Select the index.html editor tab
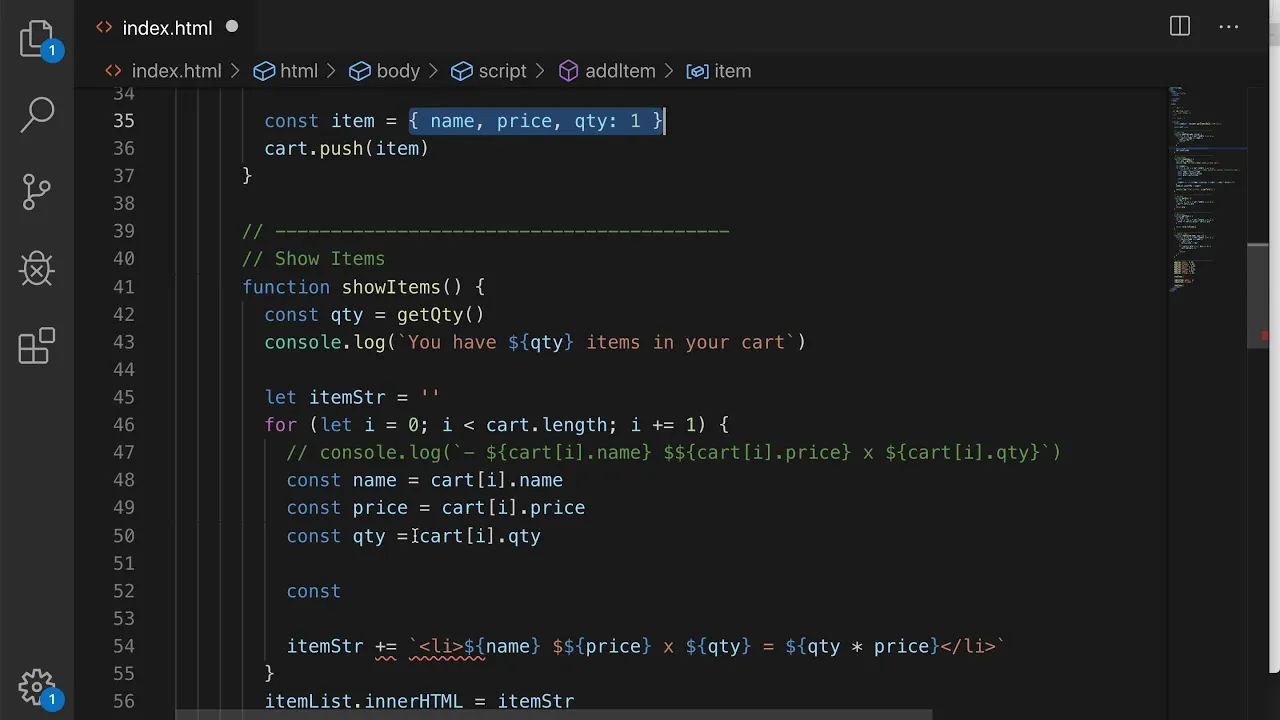This screenshot has width=1280, height=720. pos(167,28)
